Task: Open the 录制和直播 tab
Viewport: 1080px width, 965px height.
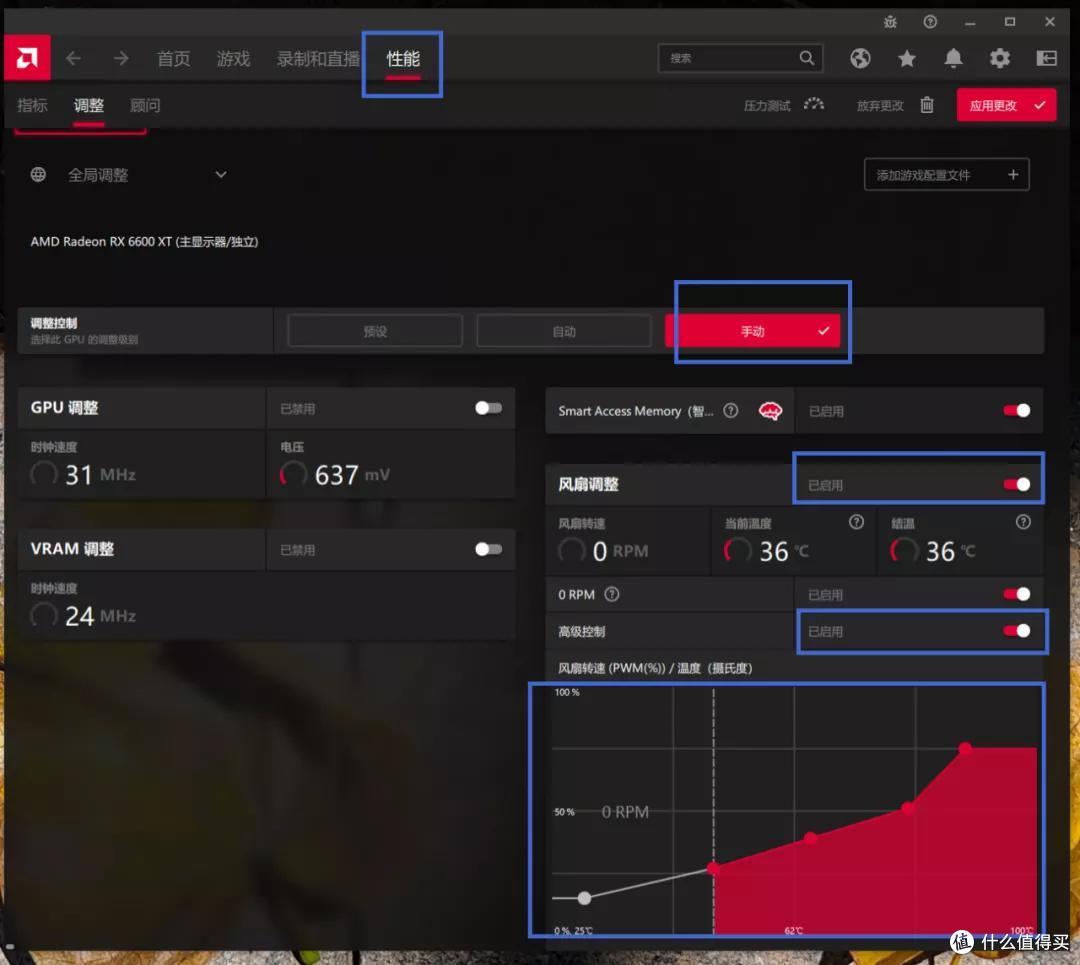Action: tap(318, 59)
